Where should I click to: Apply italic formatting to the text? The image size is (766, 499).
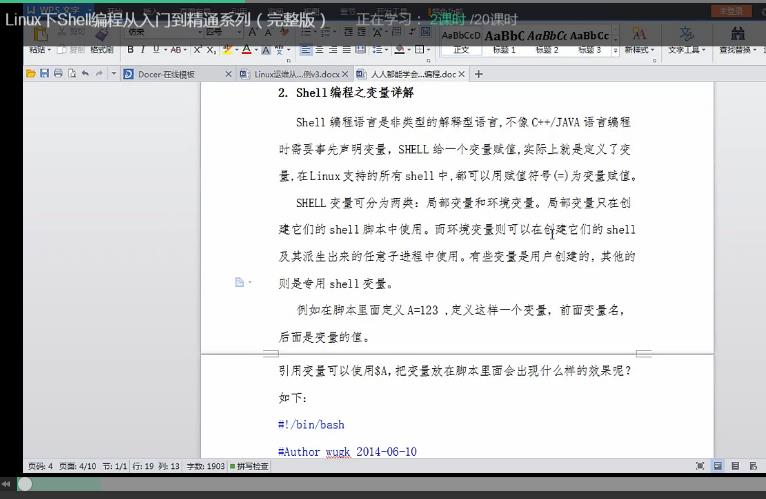click(143, 49)
